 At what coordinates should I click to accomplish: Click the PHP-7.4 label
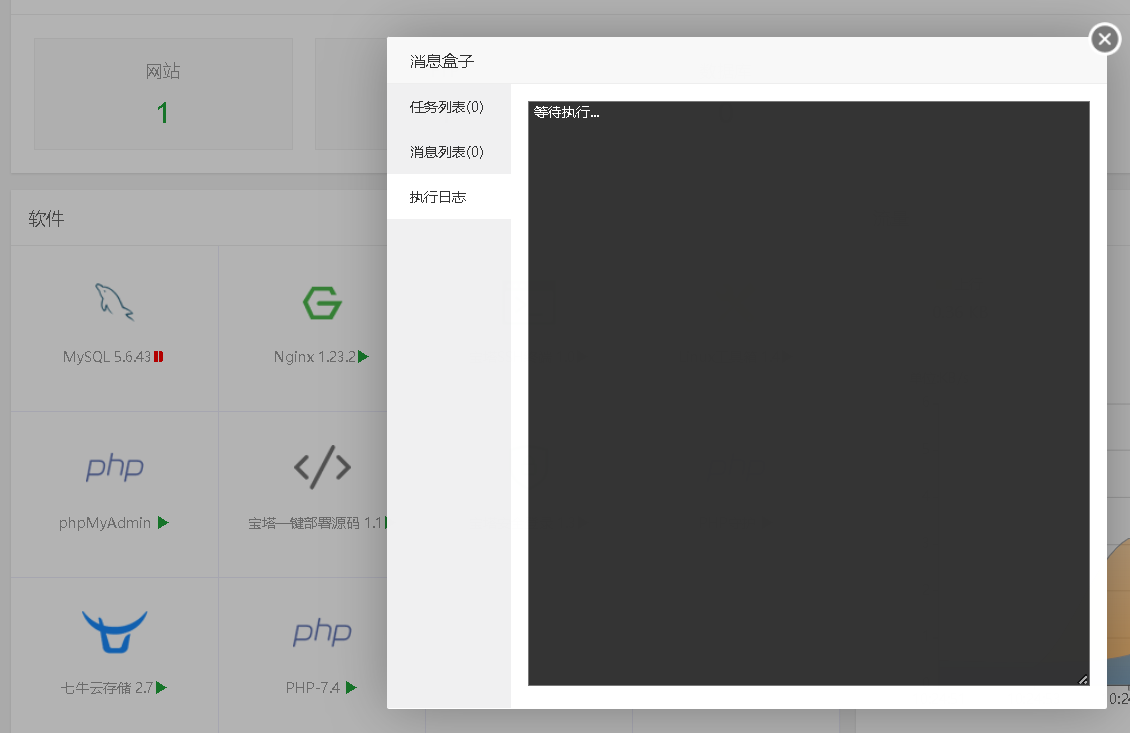point(313,688)
